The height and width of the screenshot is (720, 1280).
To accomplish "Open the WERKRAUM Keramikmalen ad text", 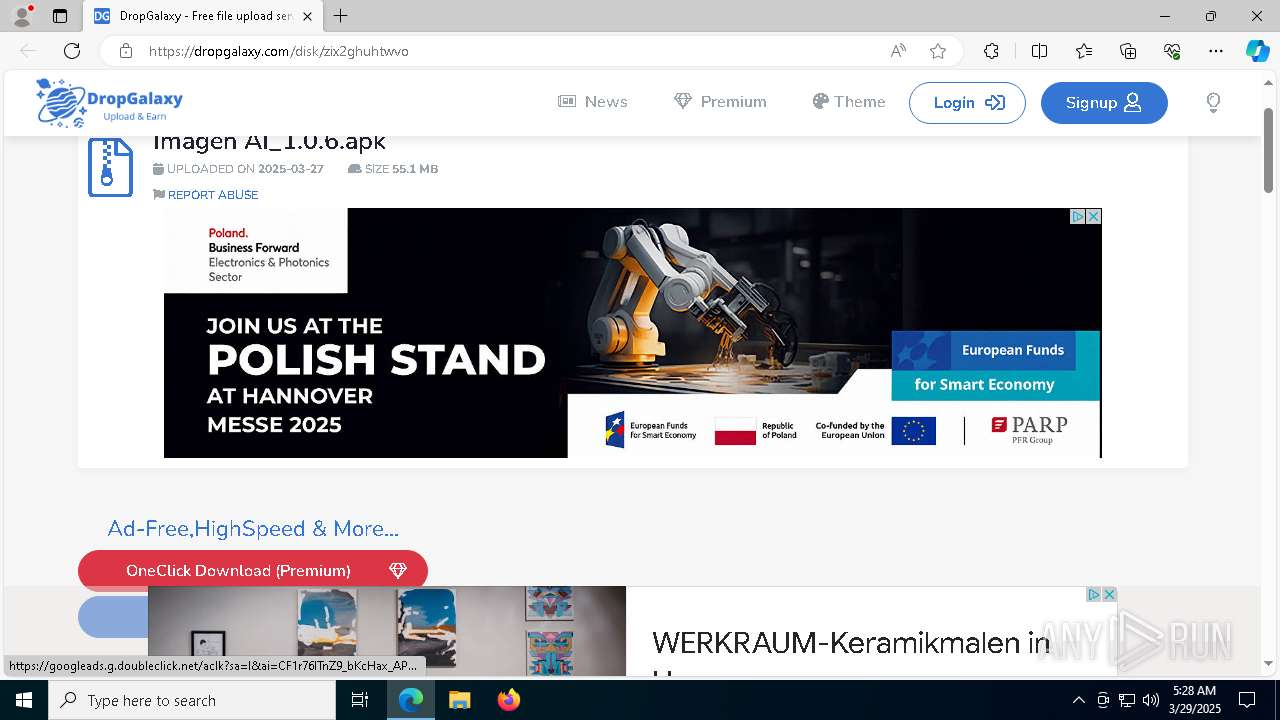I will 851,642.
